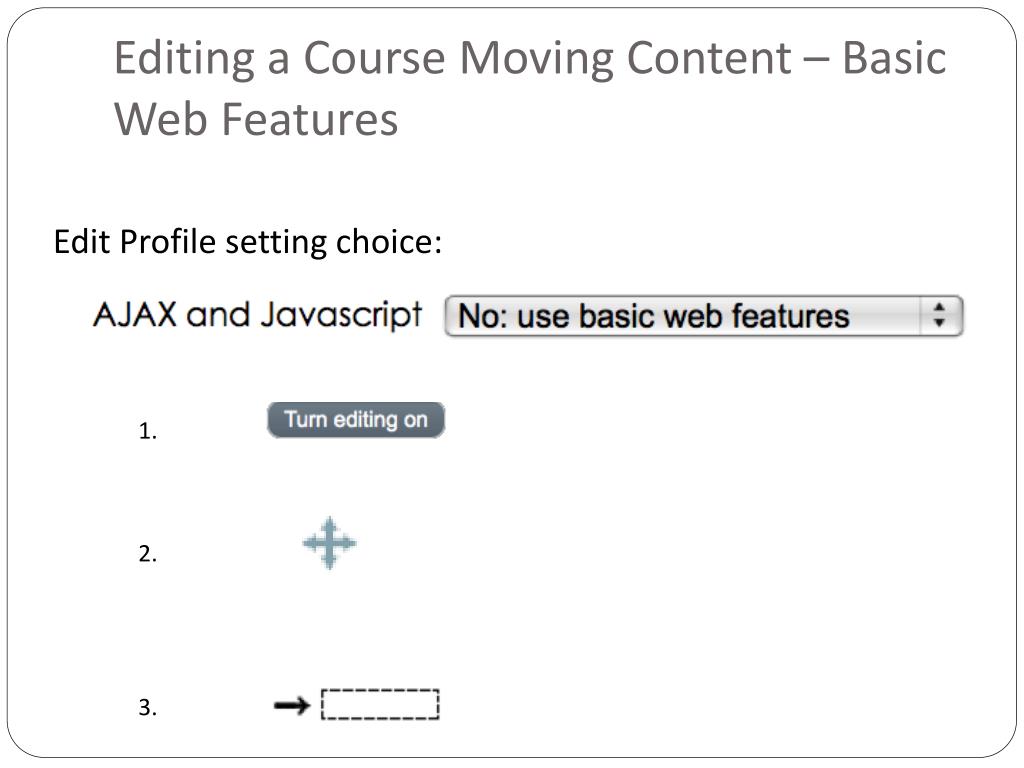Click the black right-pointing arrow icon
The image size is (1024, 768).
(x=291, y=706)
